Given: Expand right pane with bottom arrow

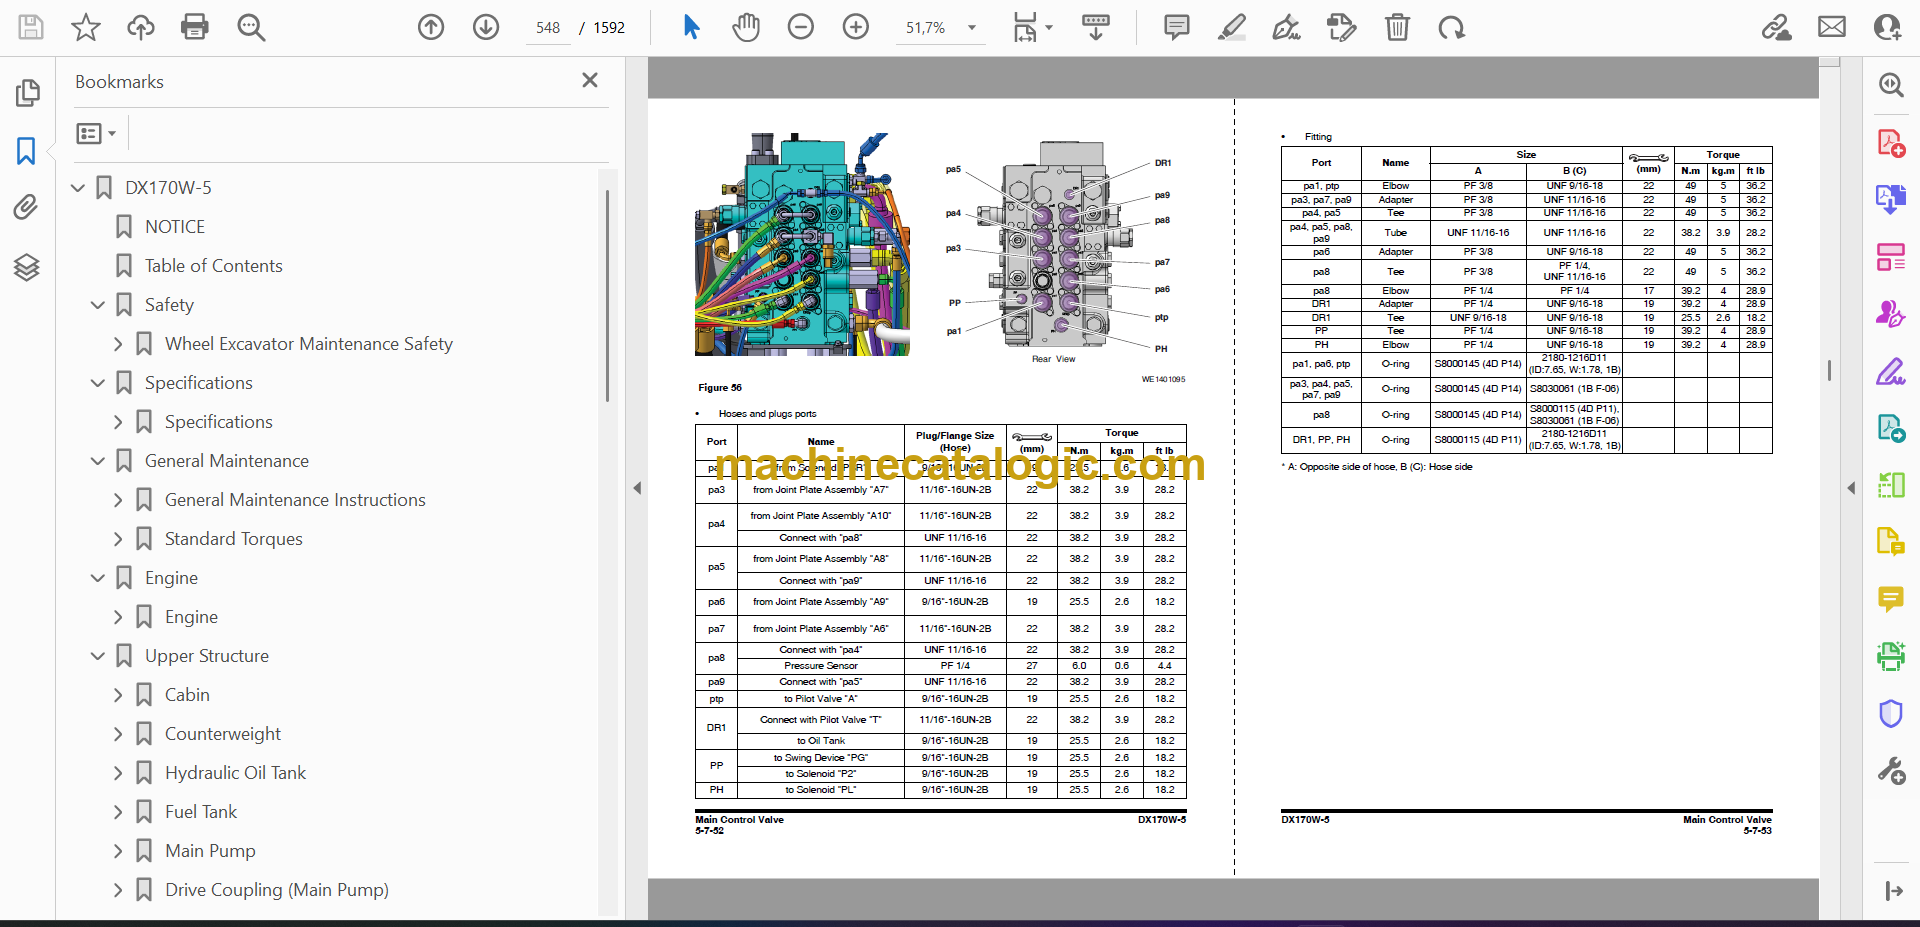Looking at the screenshot, I should coord(1893,891).
